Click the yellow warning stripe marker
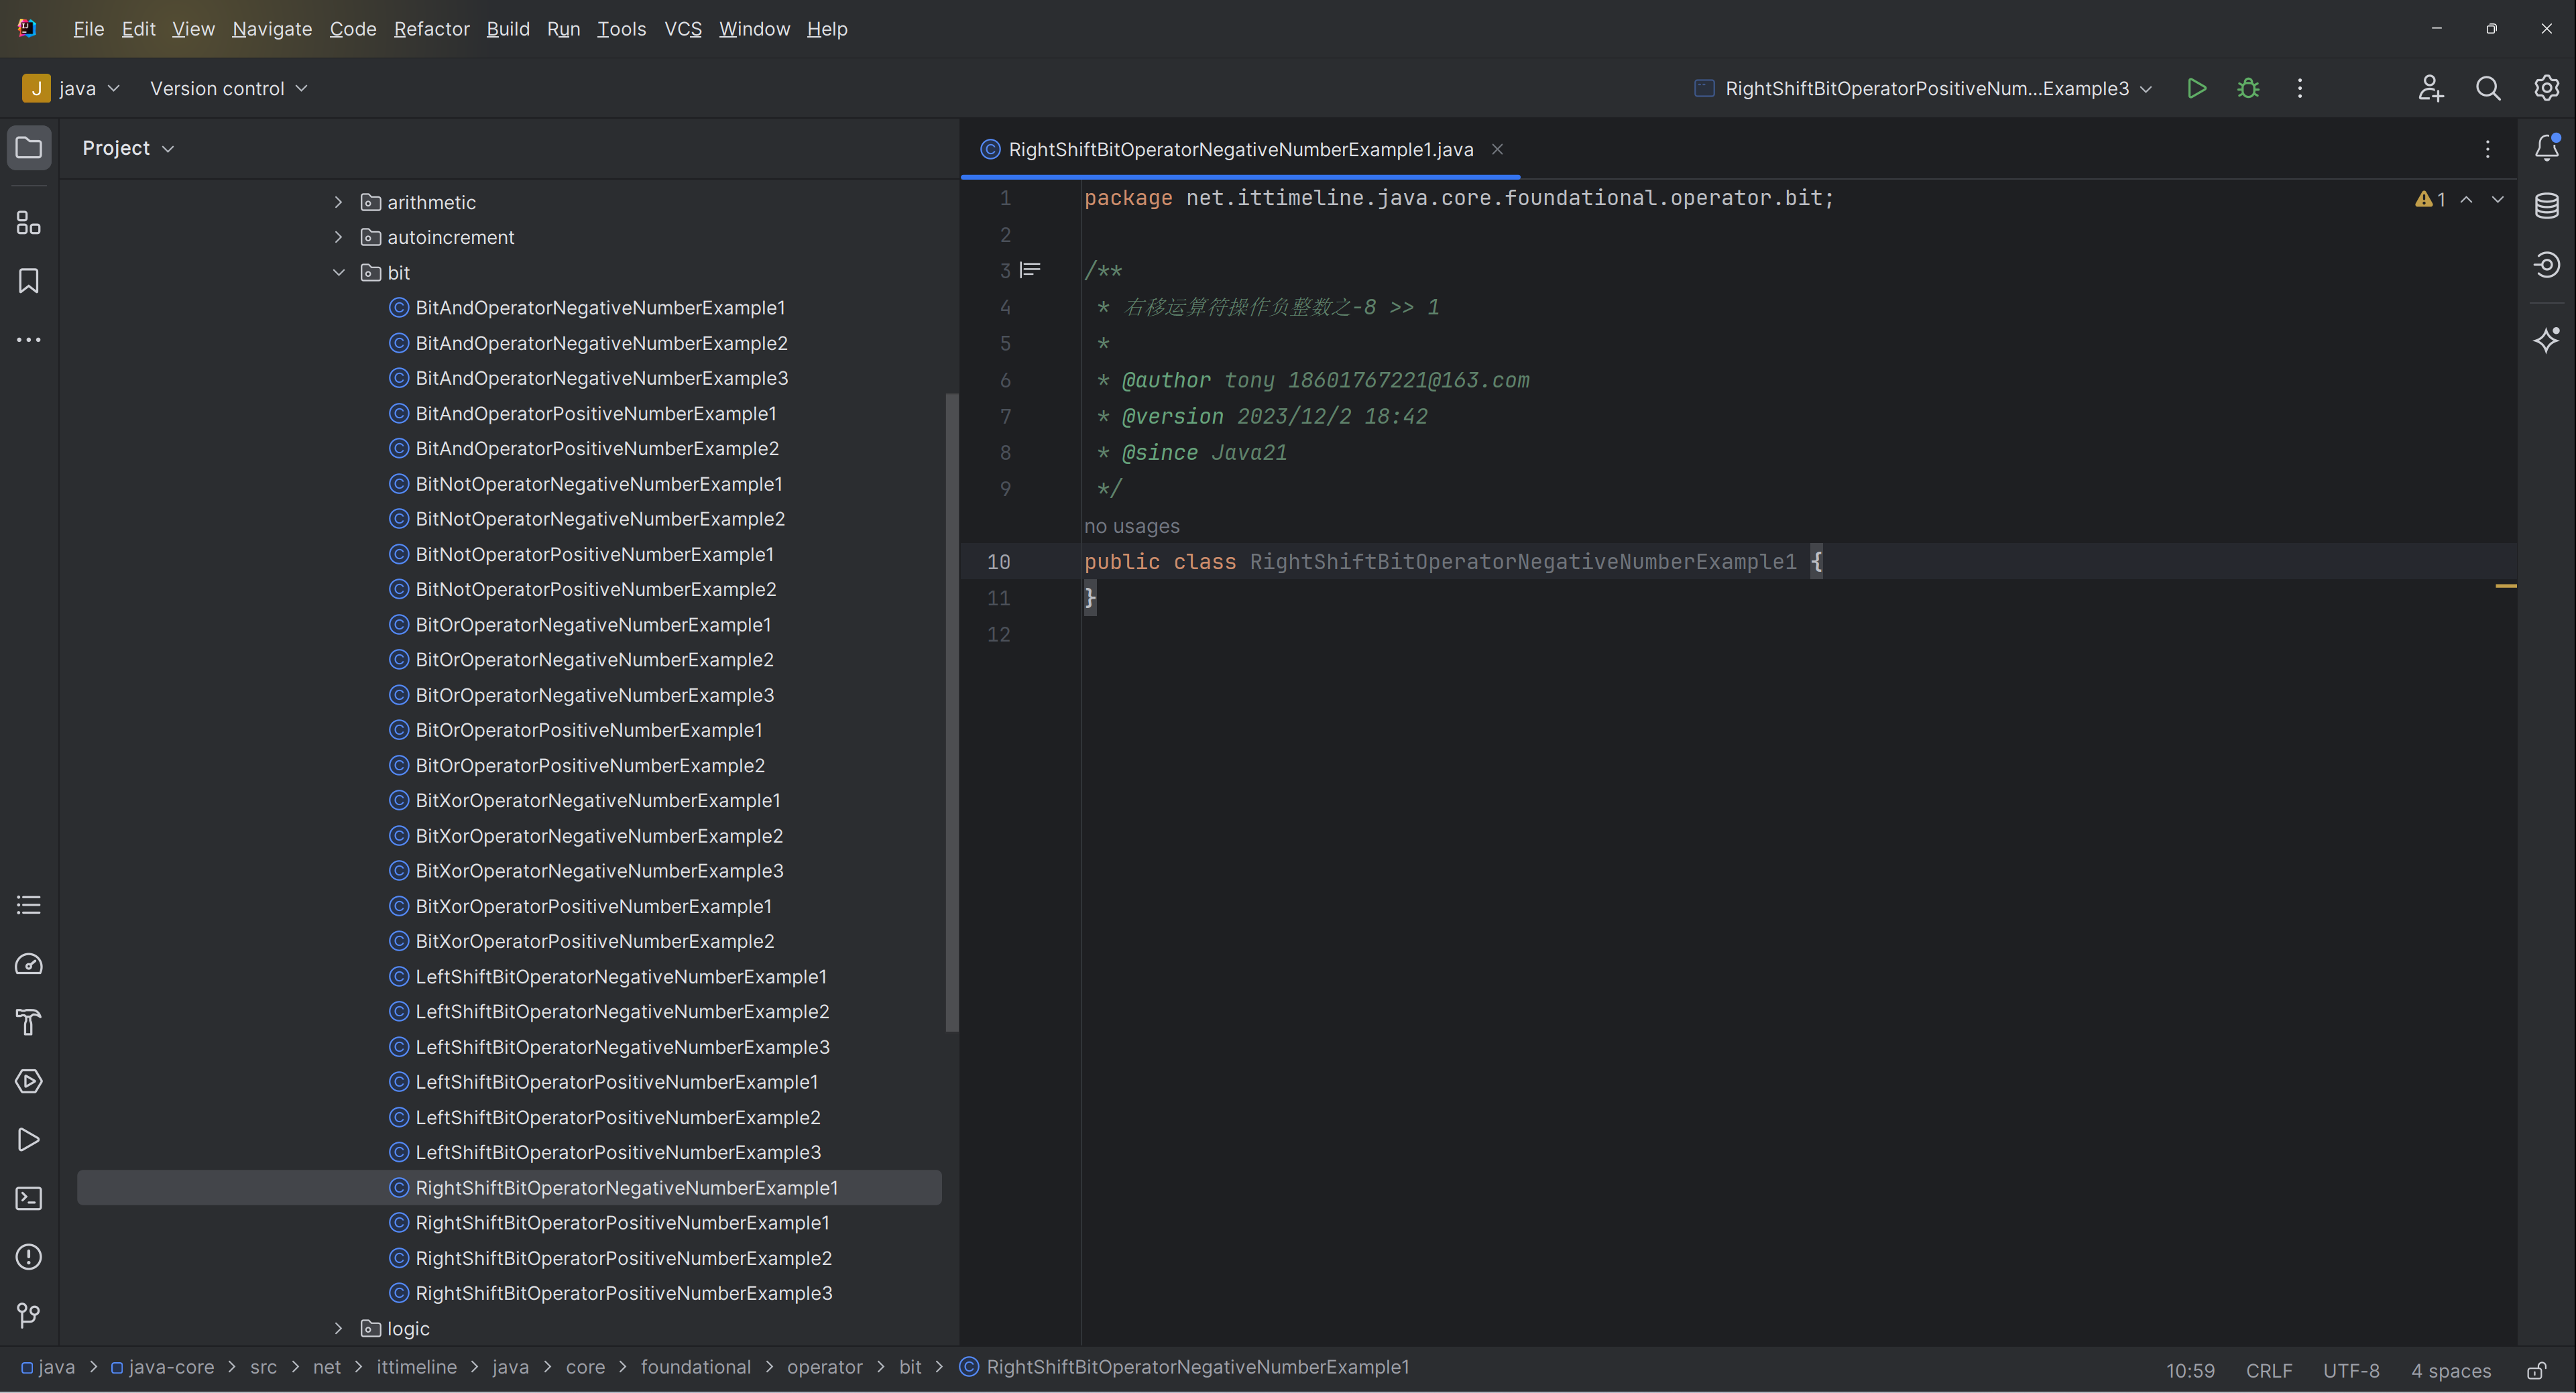This screenshot has height=1393, width=2576. pyautogui.click(x=2505, y=586)
